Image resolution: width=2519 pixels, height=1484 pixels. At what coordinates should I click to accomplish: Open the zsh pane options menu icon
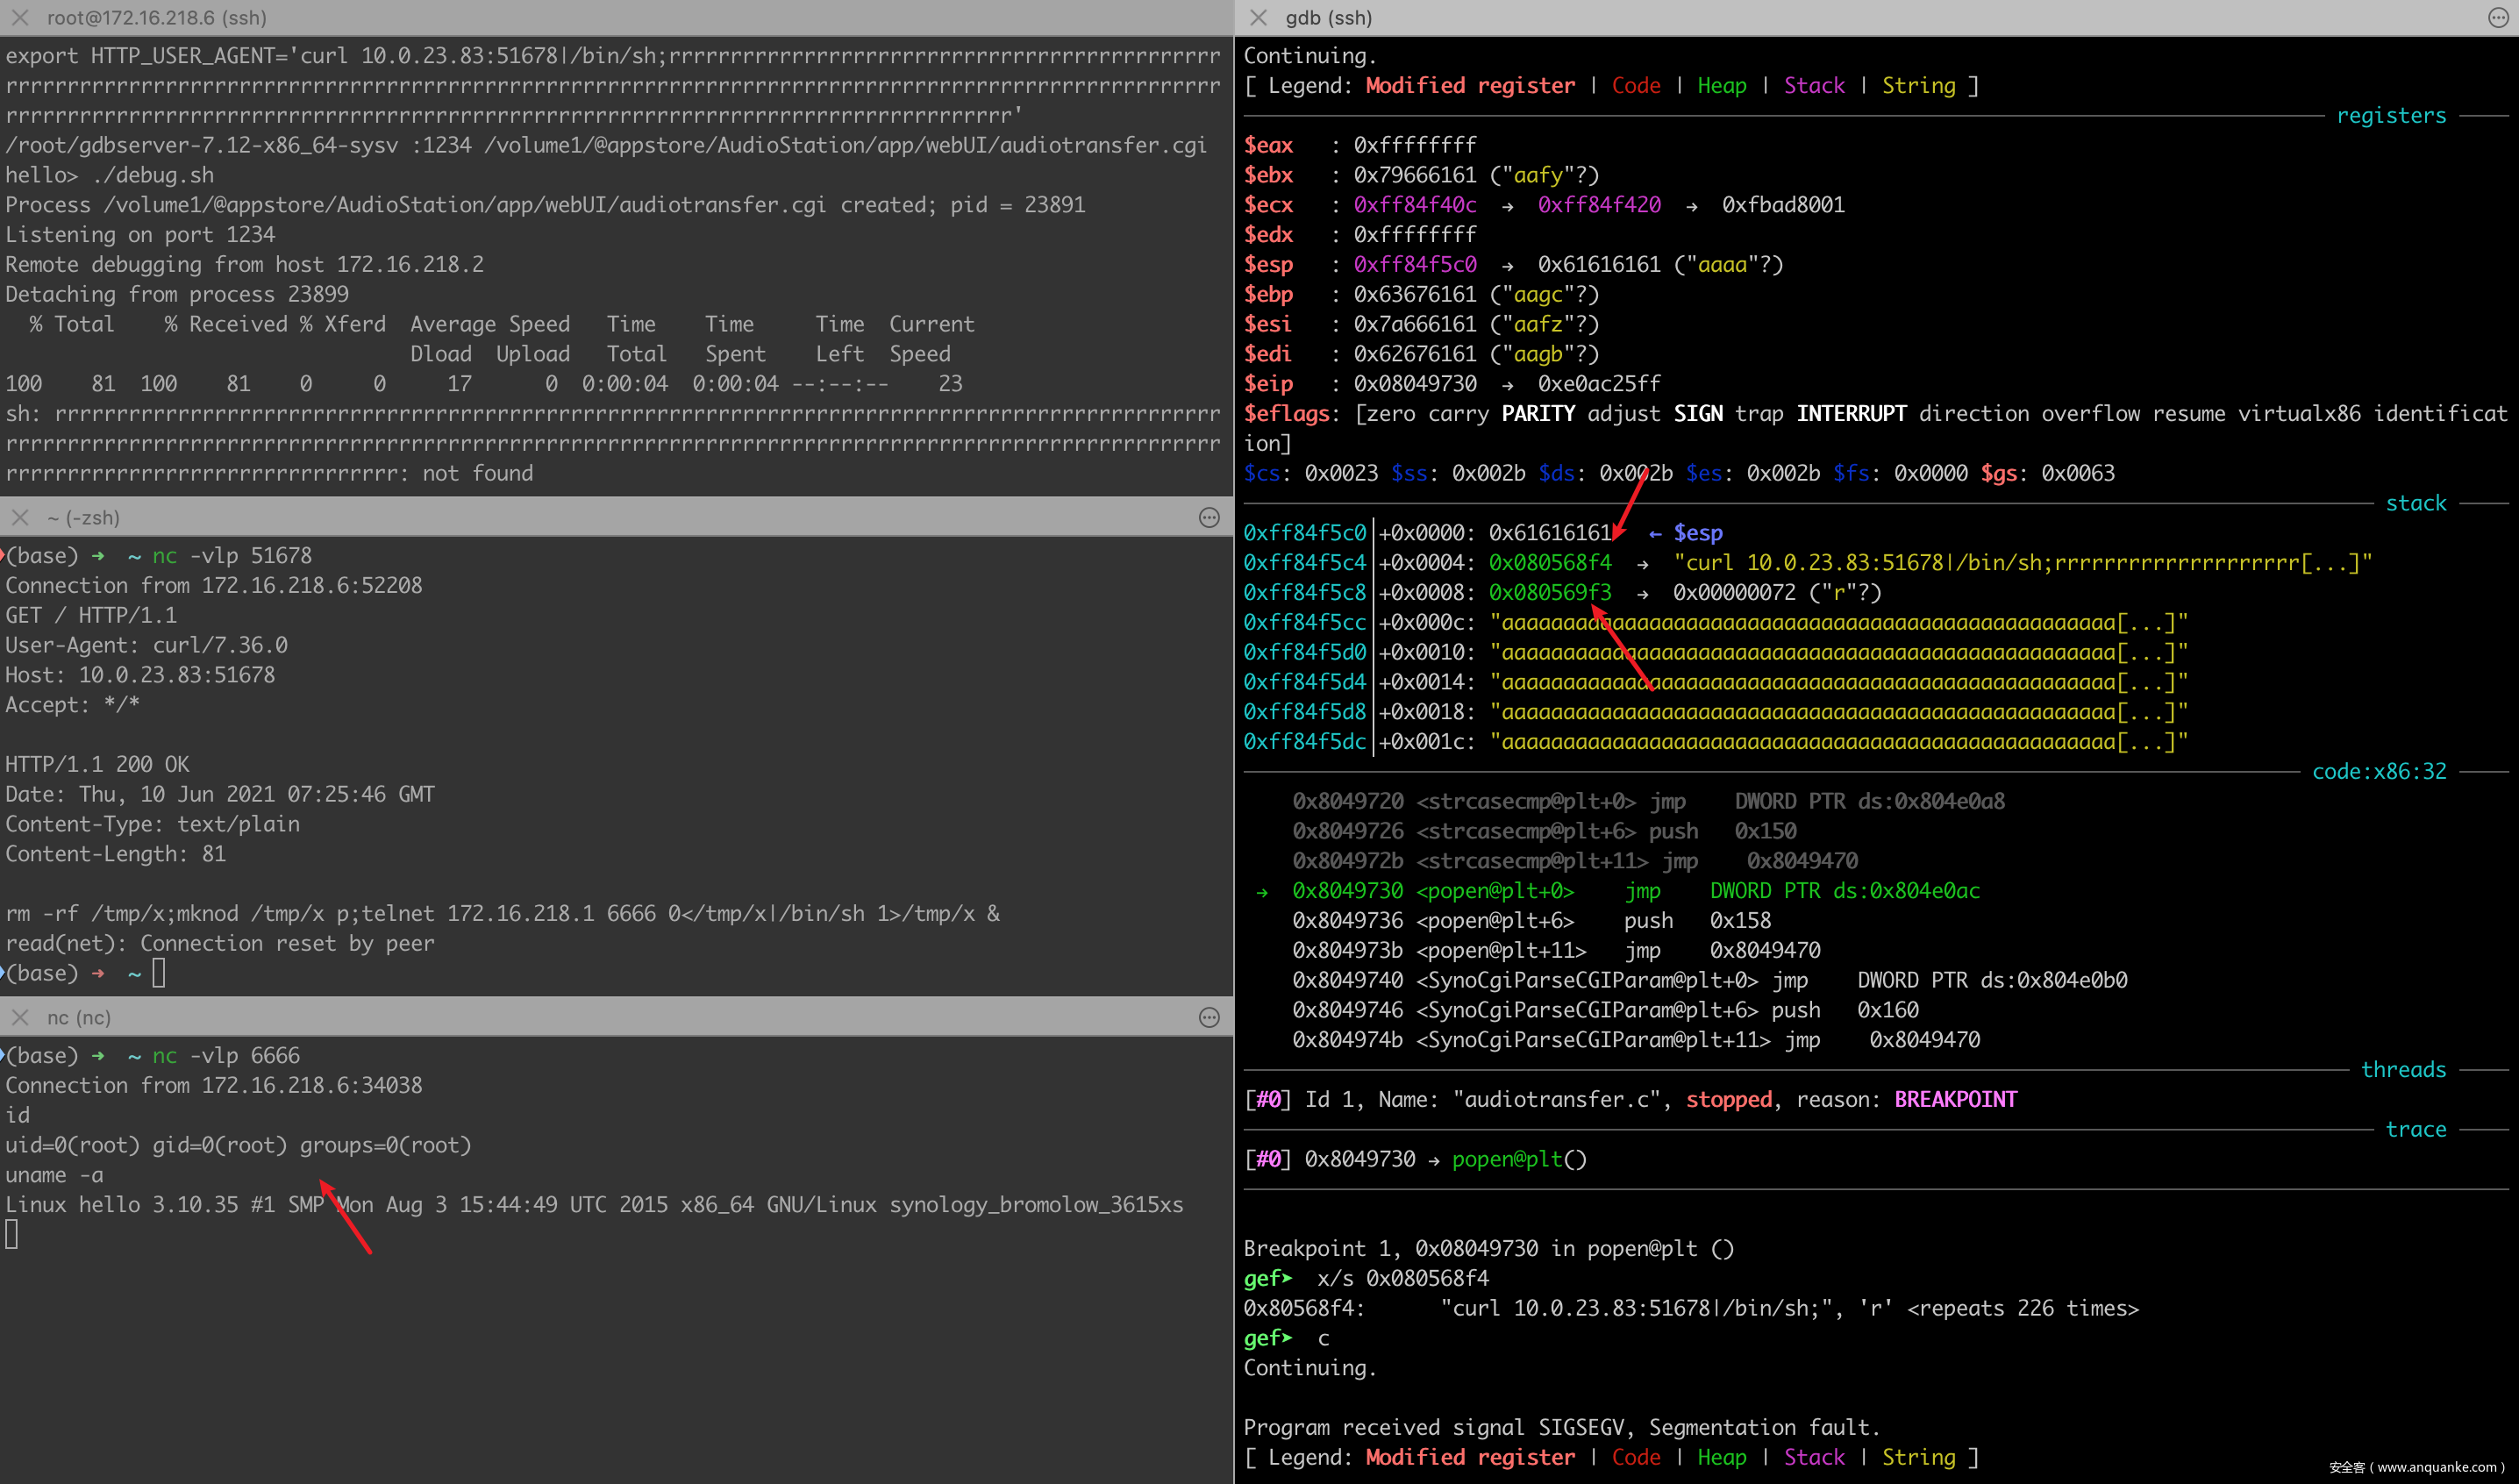coord(1209,517)
